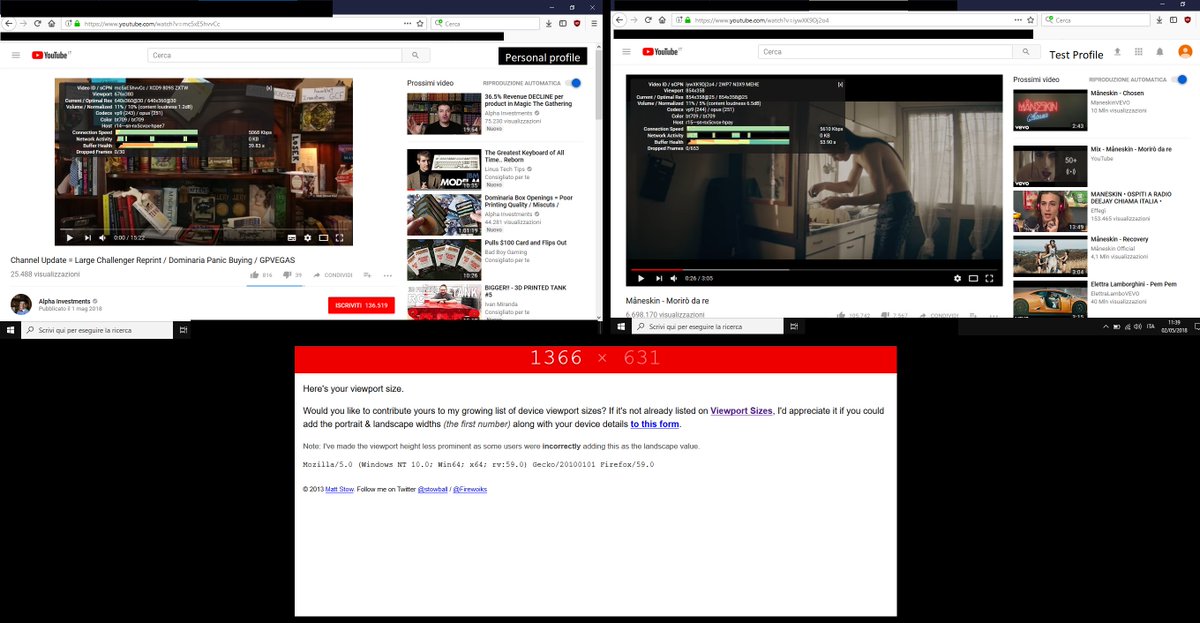The image size is (1200, 623).
Task: Click the YouTube logo in the right window
Action: (661, 51)
